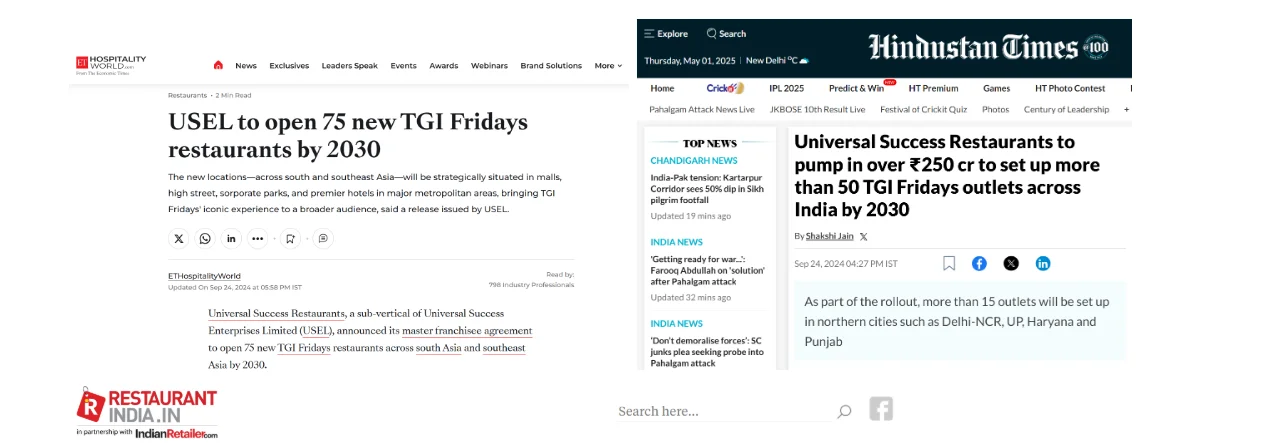
Task: Open Shakshi Jain's X profile icon
Action: (x=863, y=236)
